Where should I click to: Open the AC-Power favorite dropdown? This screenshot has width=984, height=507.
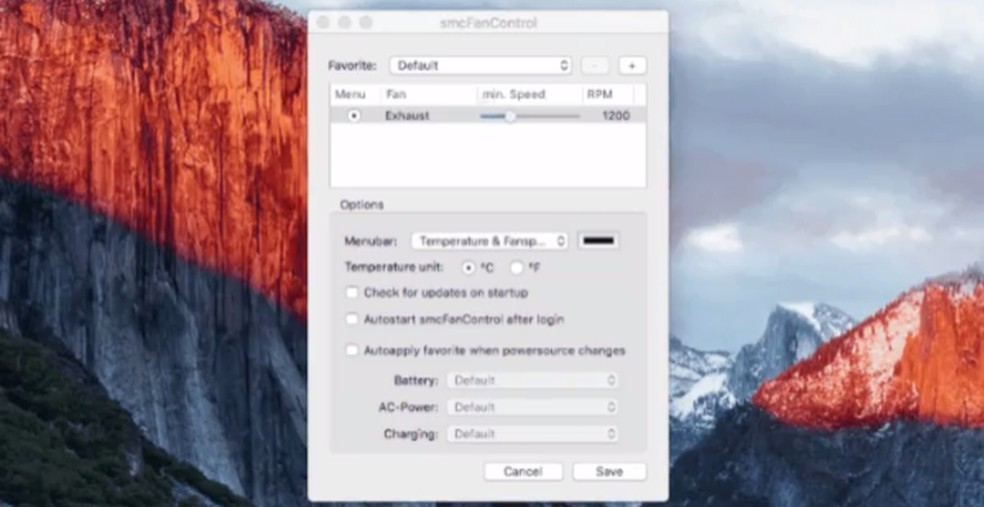click(x=532, y=407)
